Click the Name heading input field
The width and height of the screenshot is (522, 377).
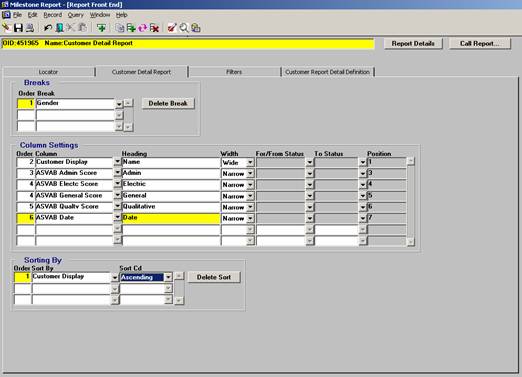[x=171, y=162]
